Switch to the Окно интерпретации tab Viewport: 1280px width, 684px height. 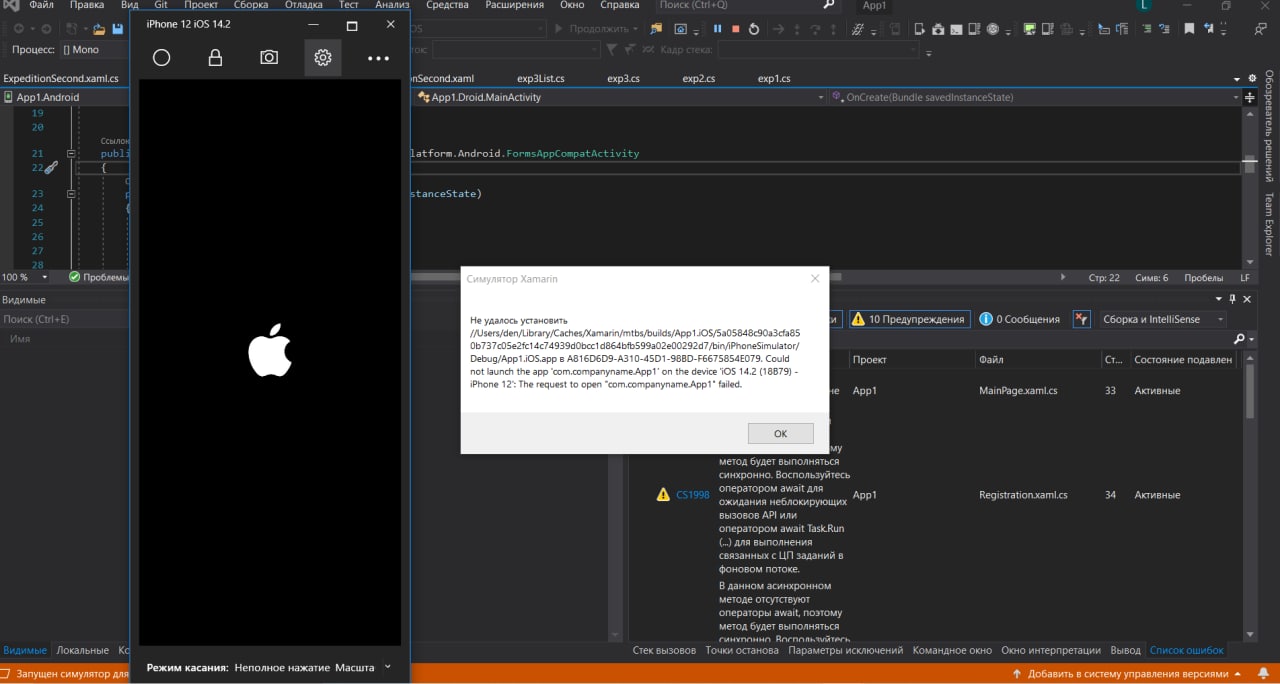(1050, 650)
